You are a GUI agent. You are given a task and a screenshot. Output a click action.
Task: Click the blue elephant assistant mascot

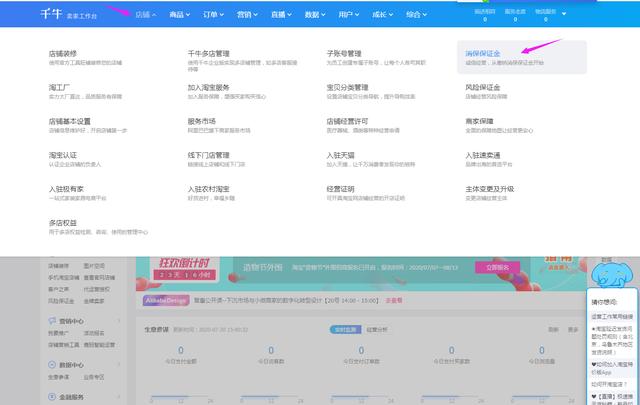[x=611, y=275]
